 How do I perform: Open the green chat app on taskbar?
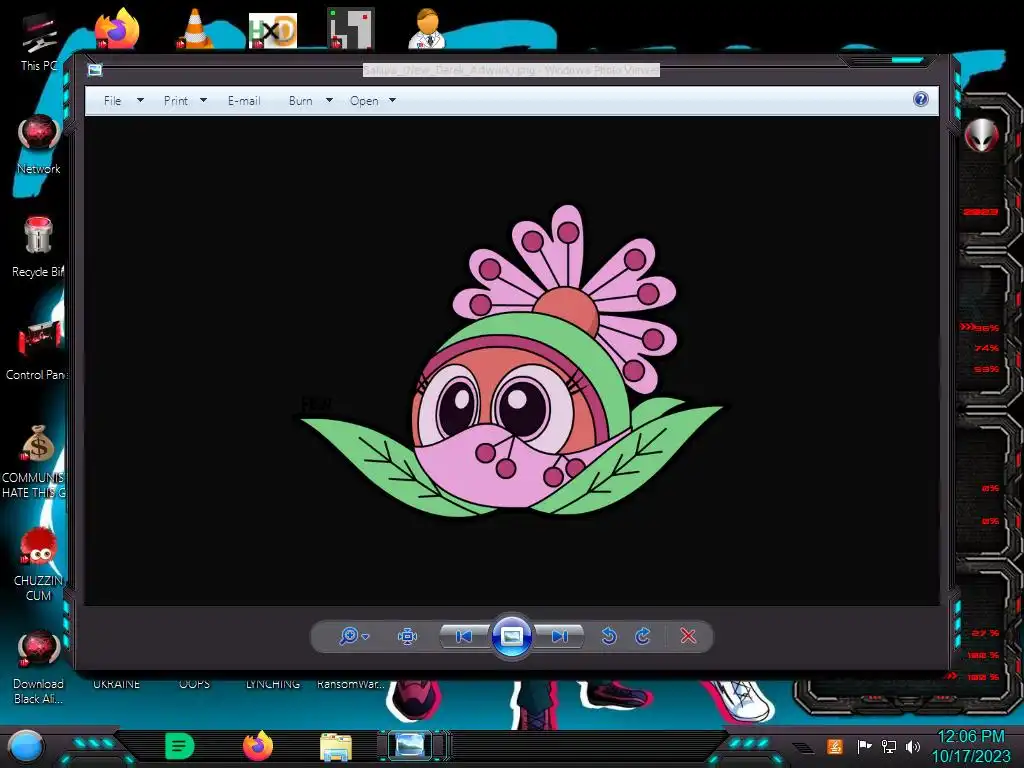pyautogui.click(x=180, y=746)
